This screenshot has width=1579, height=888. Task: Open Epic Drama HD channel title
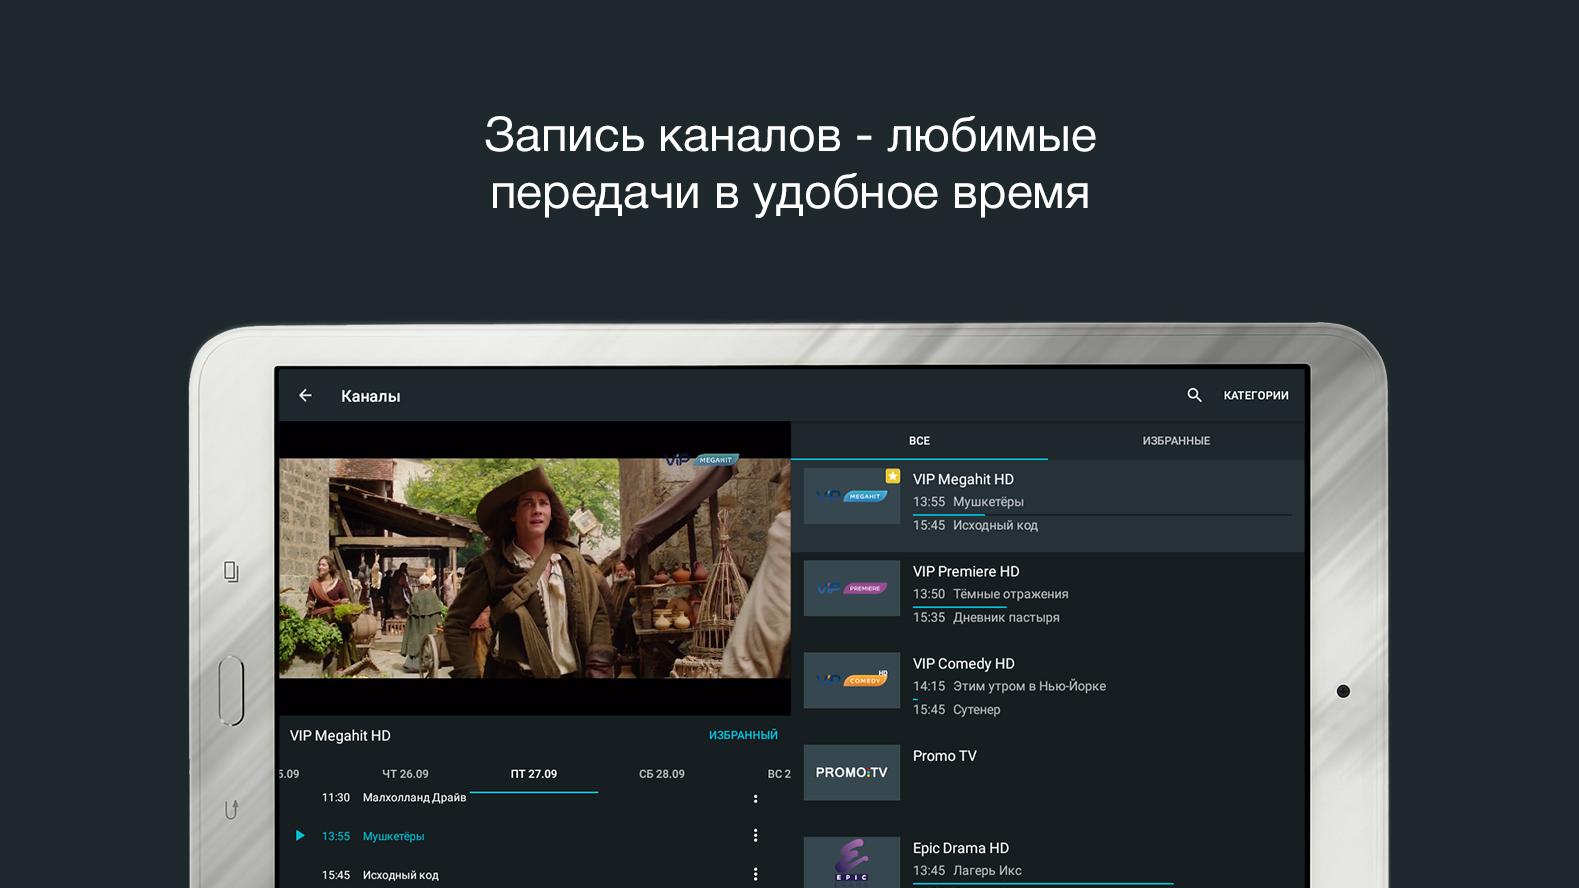pos(961,848)
